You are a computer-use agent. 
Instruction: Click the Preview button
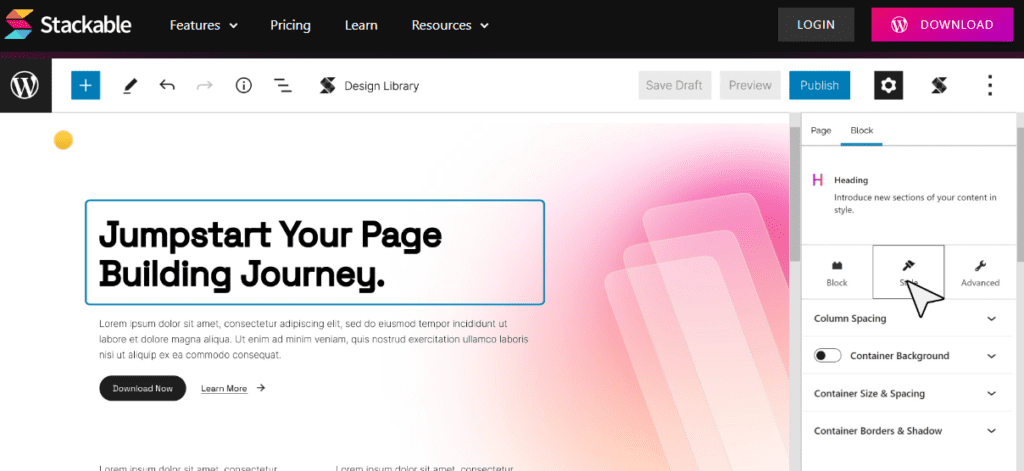pos(750,85)
